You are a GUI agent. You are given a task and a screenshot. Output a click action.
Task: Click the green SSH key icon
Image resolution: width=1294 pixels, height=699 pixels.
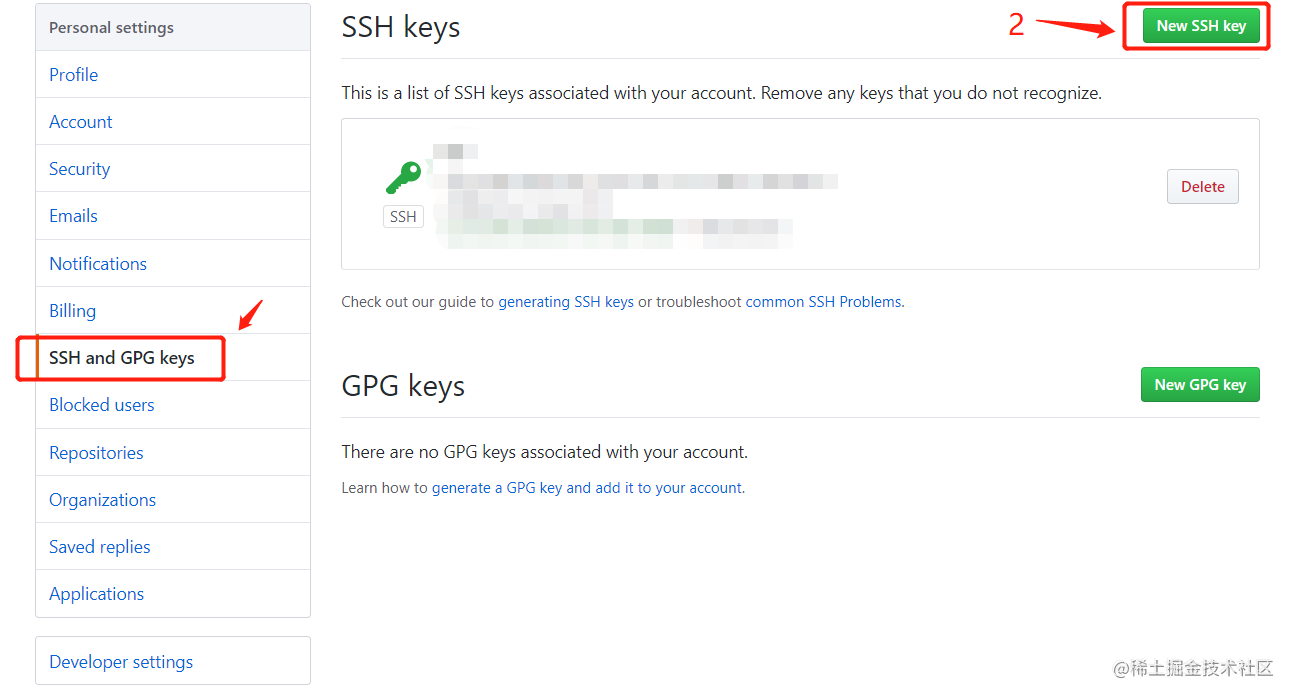[404, 178]
